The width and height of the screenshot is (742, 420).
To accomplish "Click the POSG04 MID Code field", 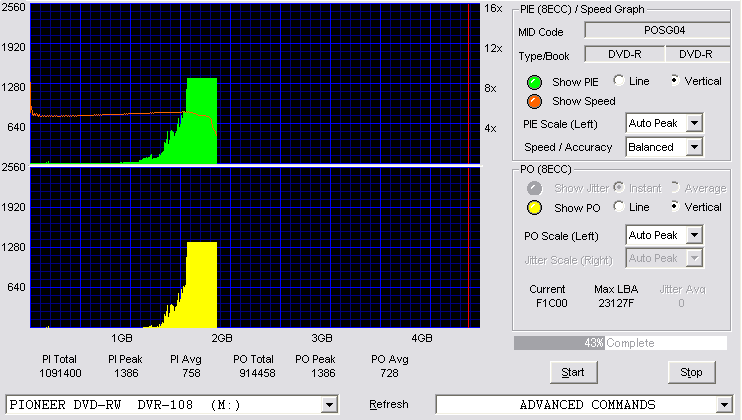I will coord(658,30).
